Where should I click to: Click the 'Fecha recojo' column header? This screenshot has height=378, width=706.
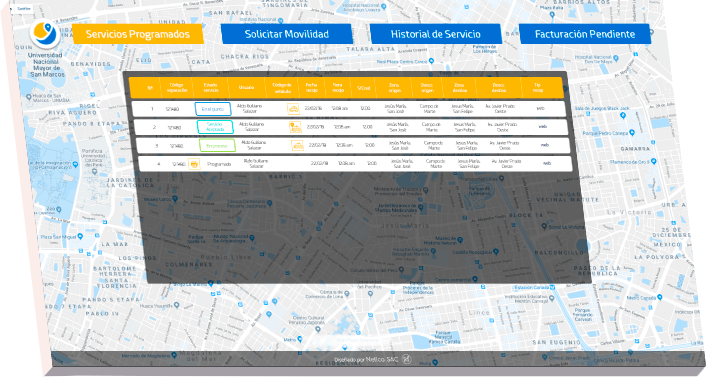tap(312, 88)
